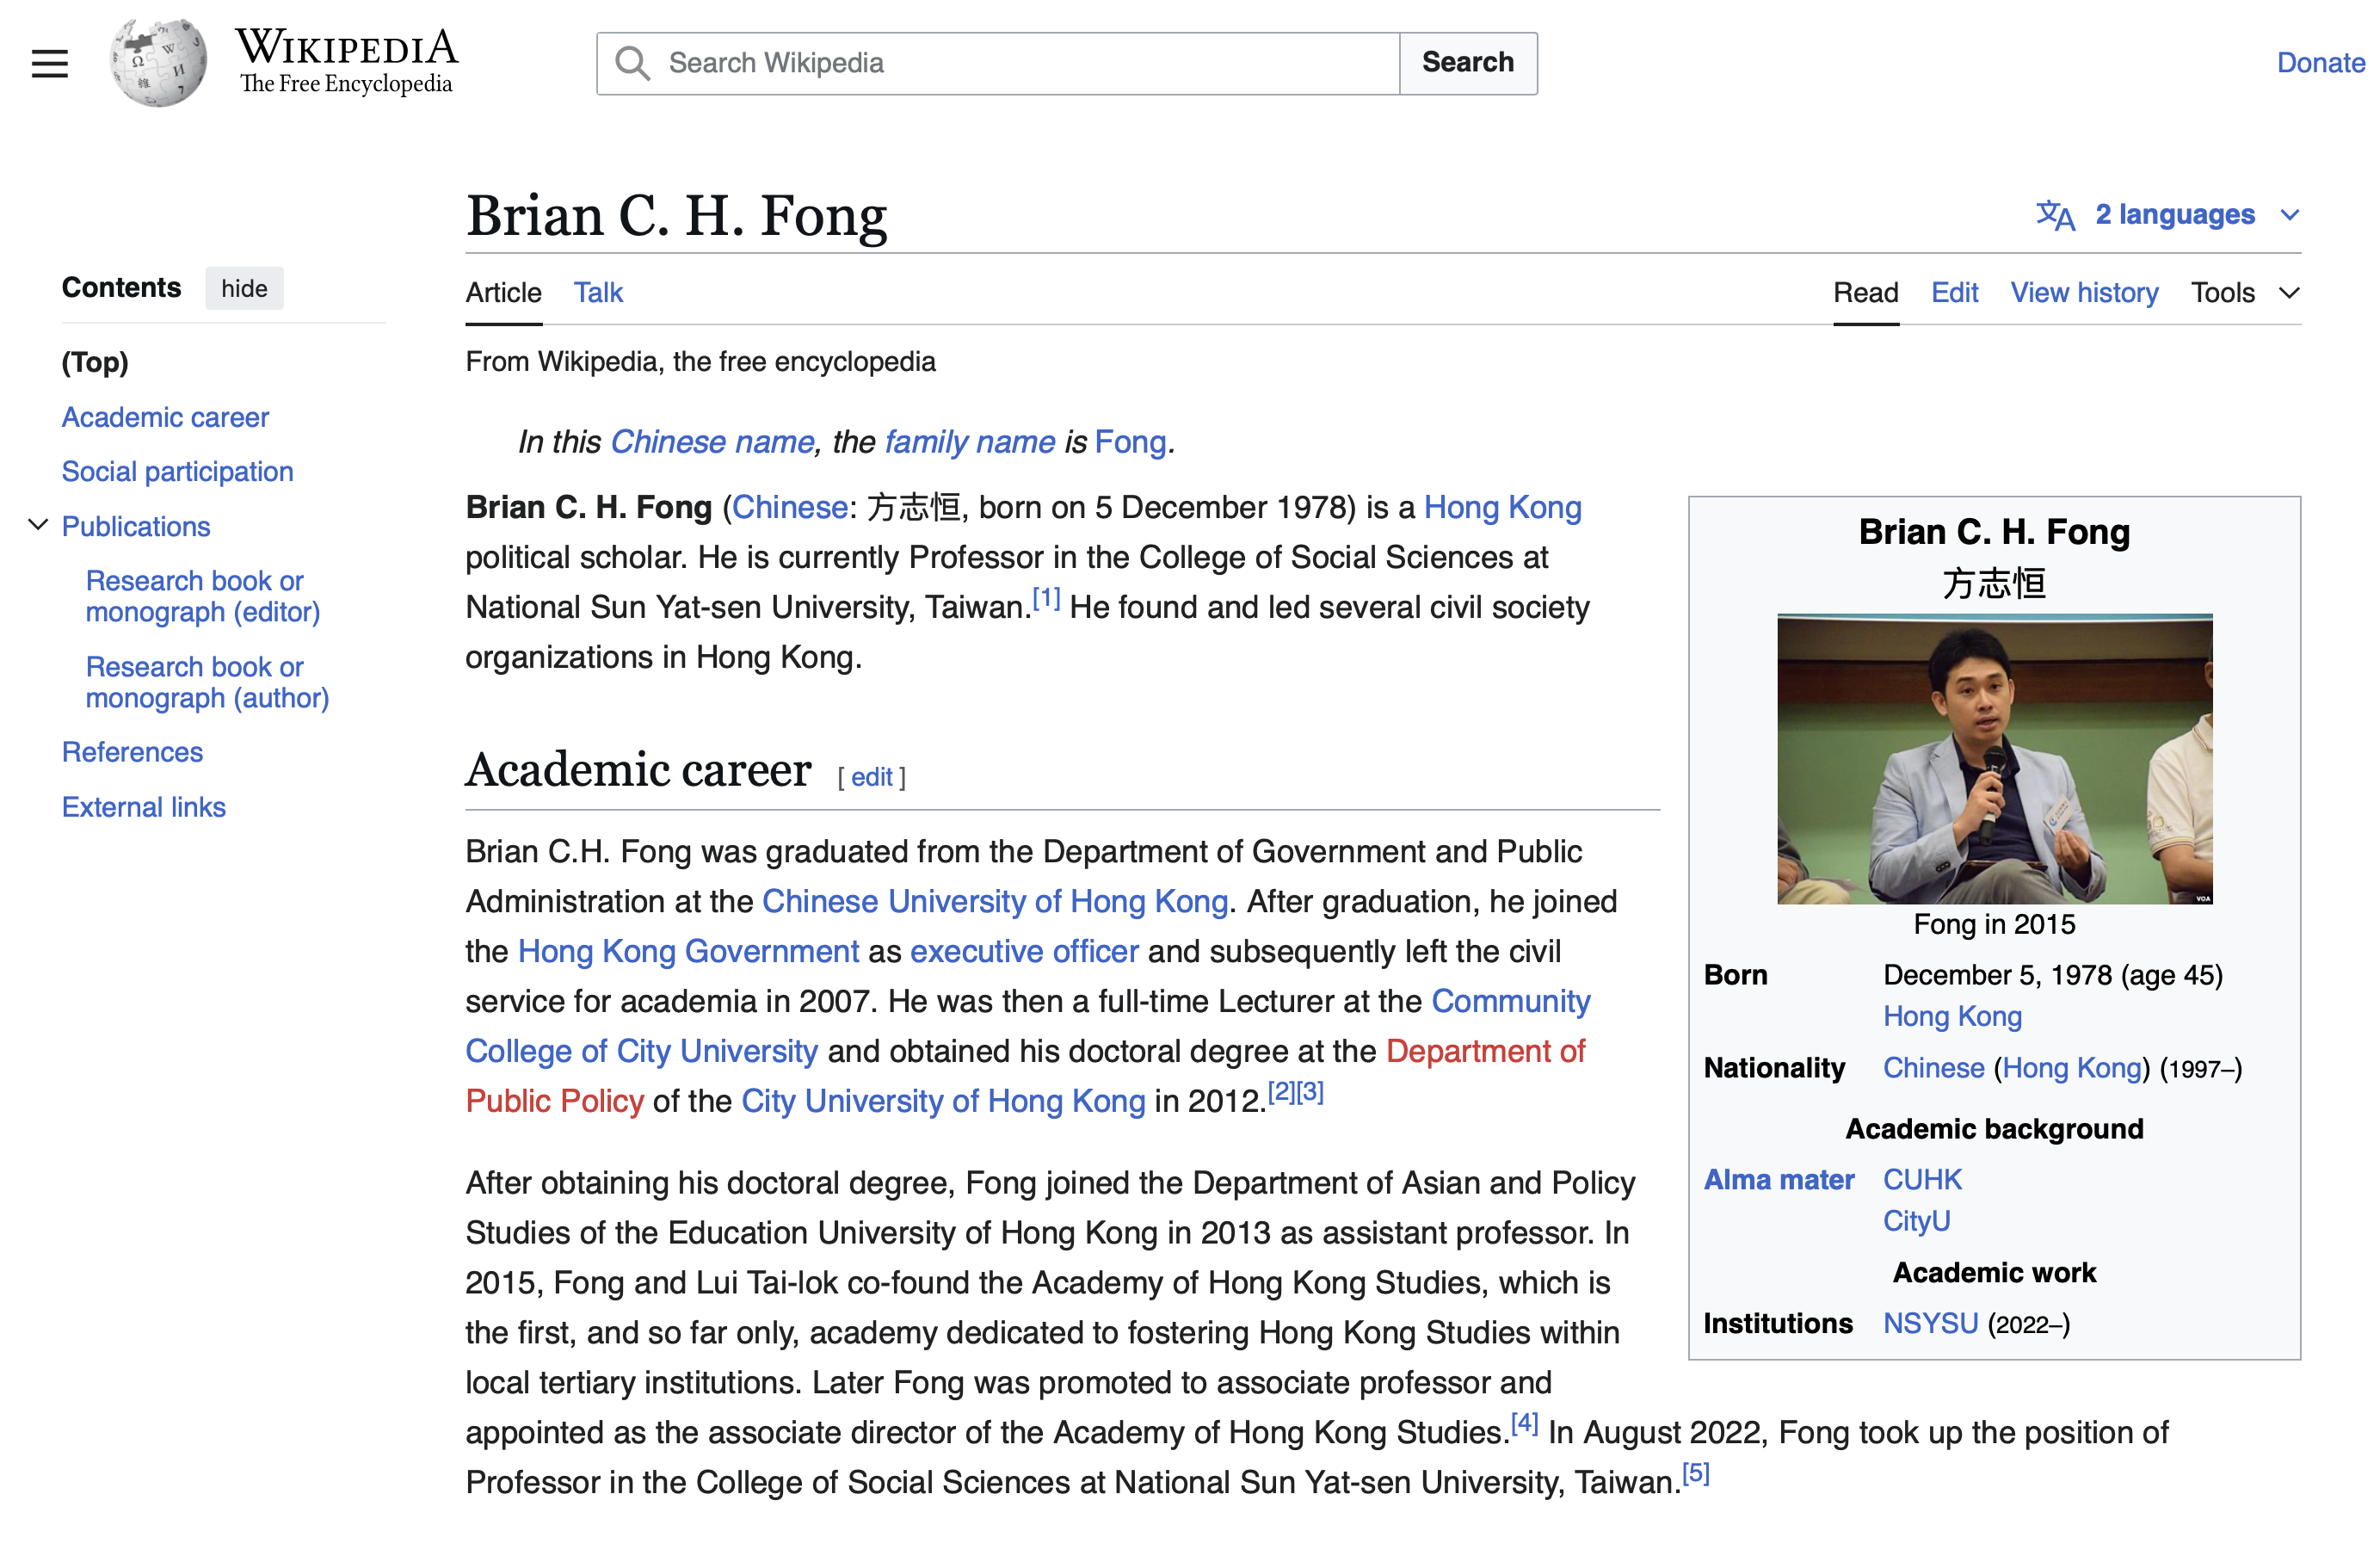Screen dimensions: 2380x1568
Task: Open Hong Kong nationality link in parentheses
Action: (2071, 1069)
